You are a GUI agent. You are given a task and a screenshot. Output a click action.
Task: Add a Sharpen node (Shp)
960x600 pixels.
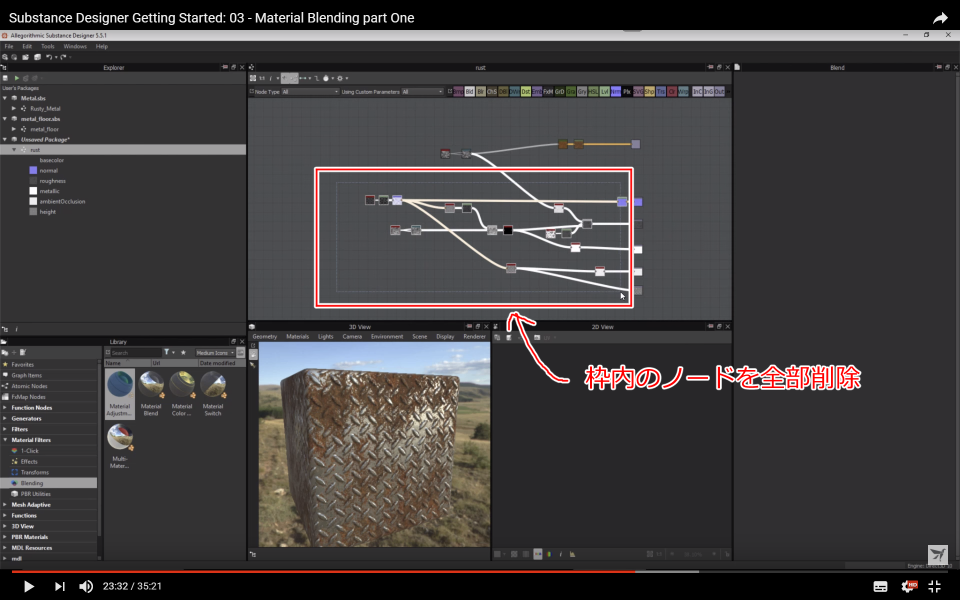pos(649,92)
